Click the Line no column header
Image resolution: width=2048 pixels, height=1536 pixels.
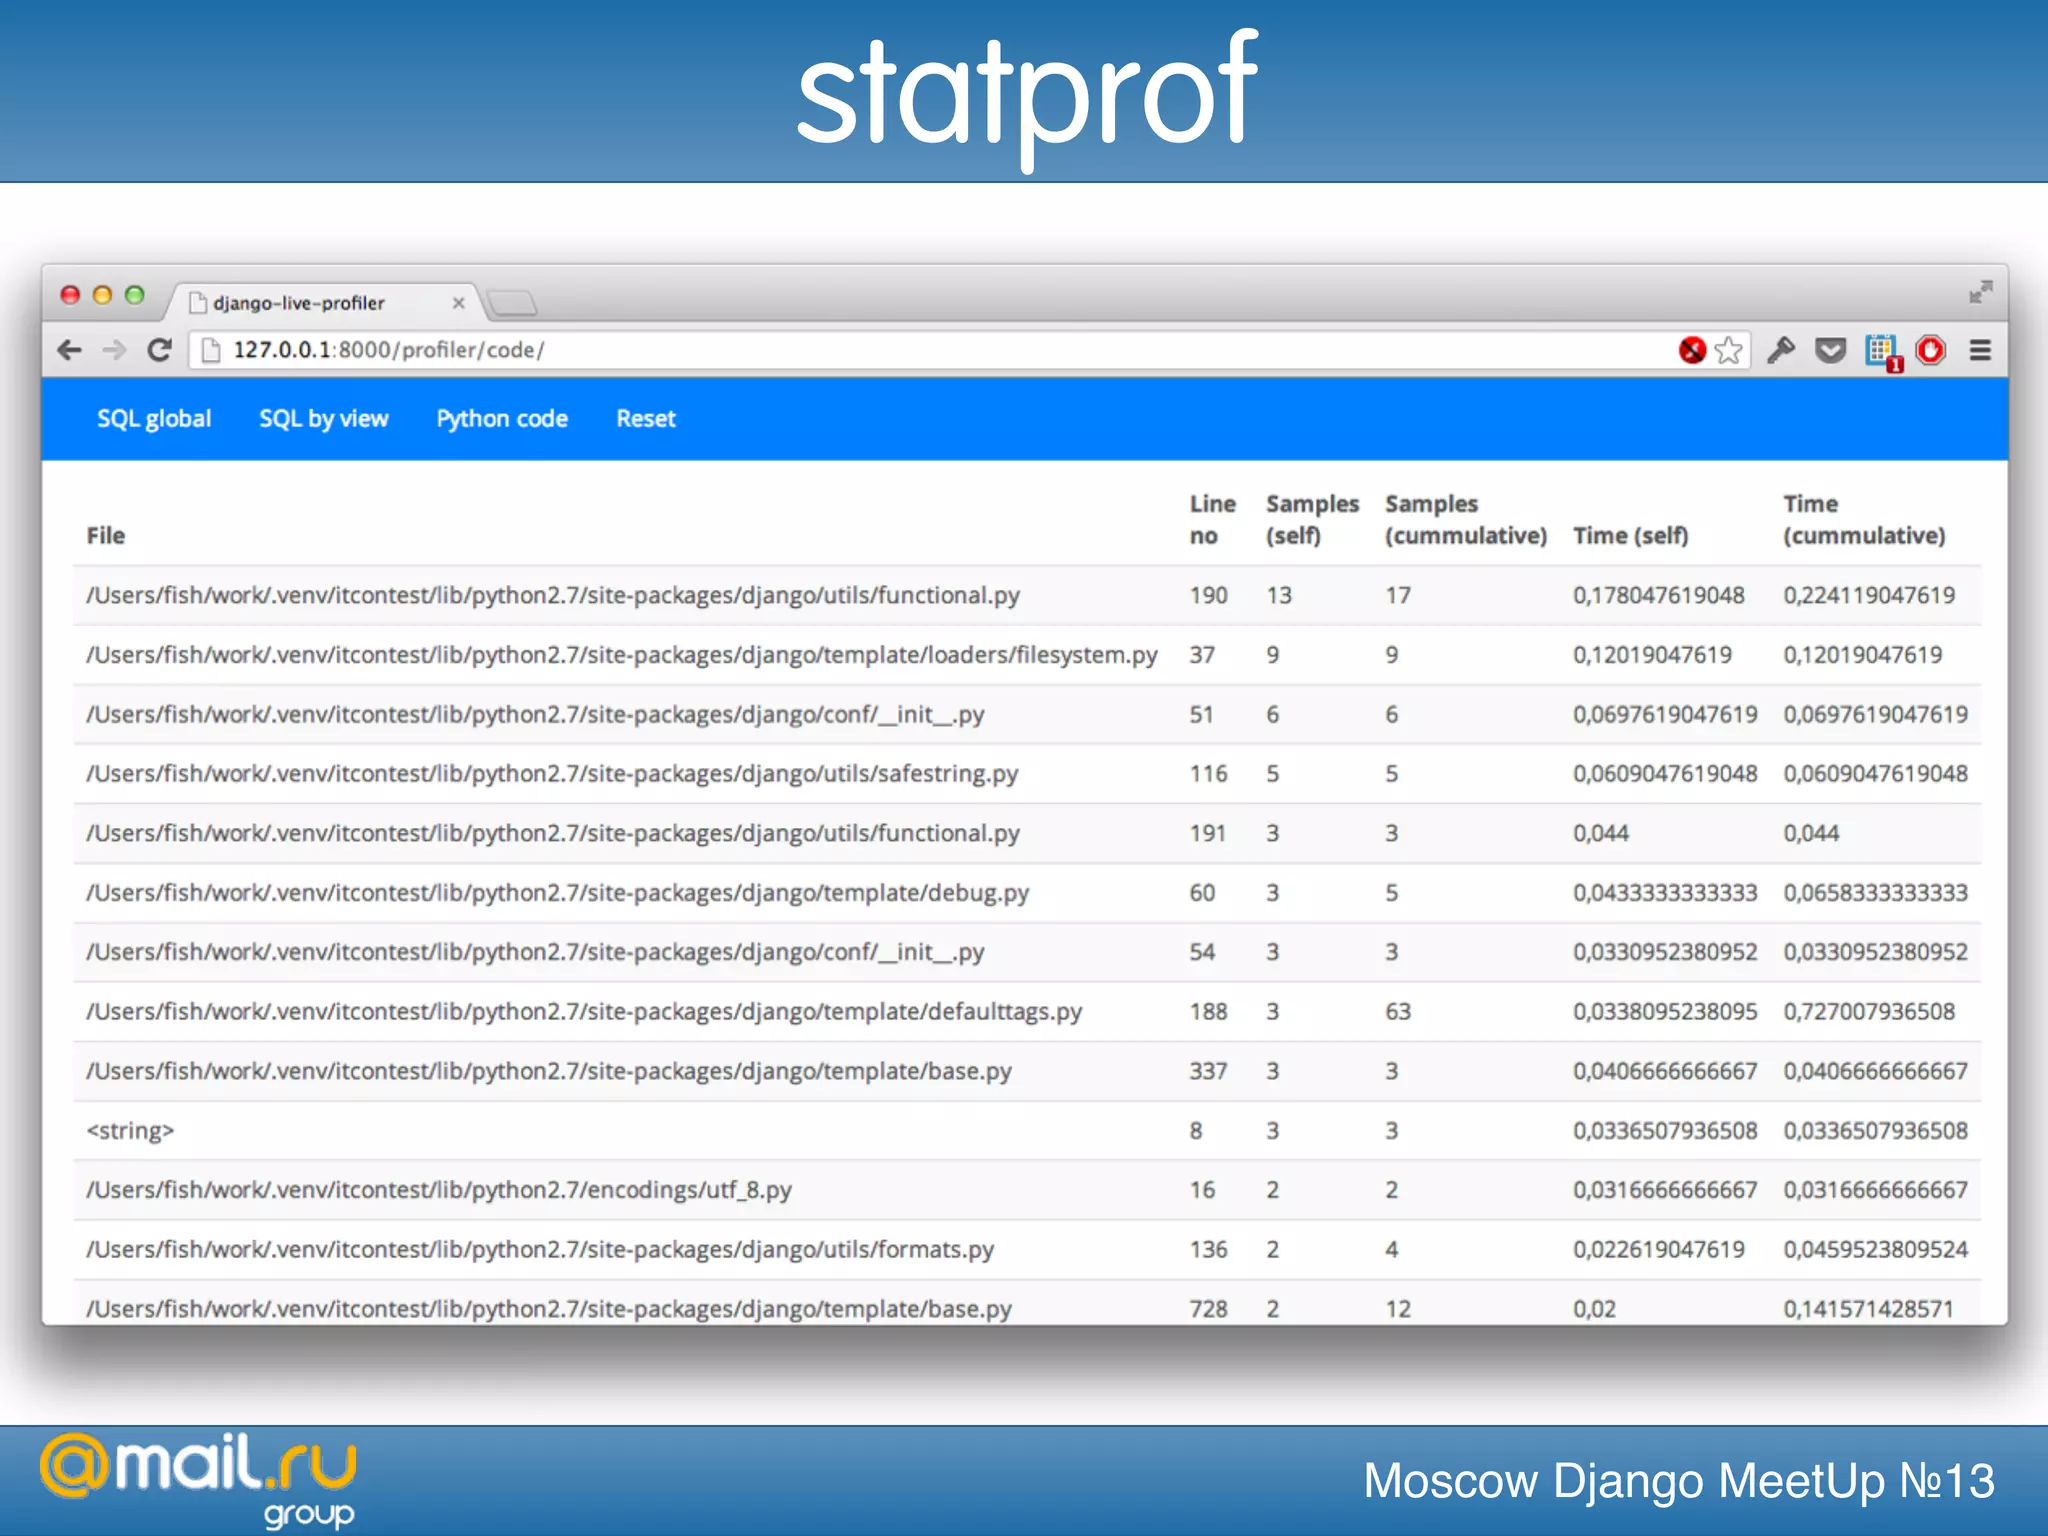pos(1213,520)
